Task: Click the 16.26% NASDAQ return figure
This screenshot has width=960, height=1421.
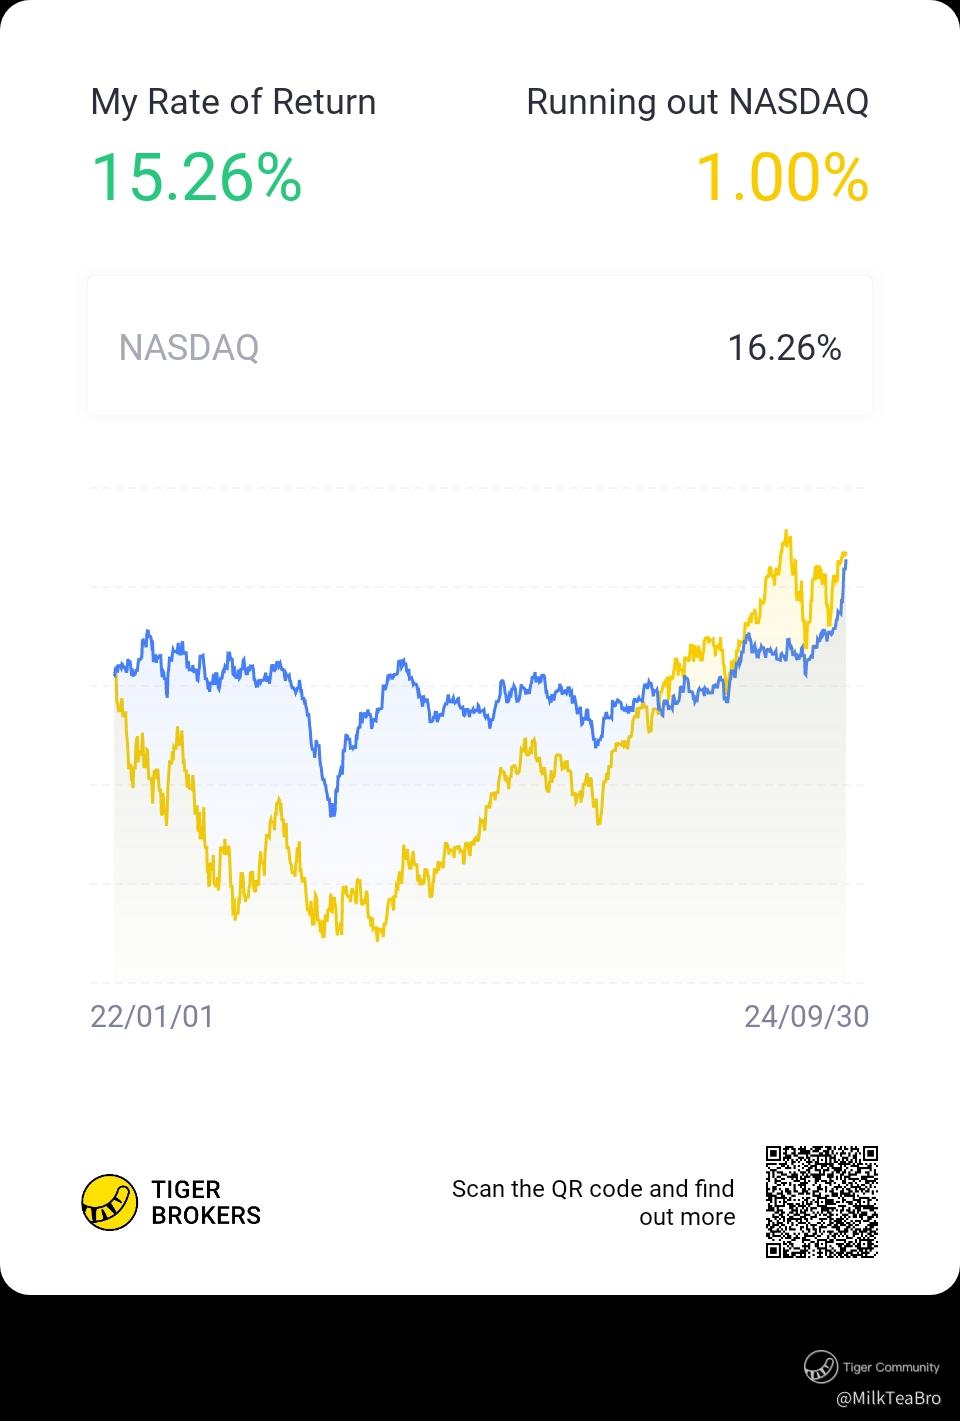Action: [784, 347]
